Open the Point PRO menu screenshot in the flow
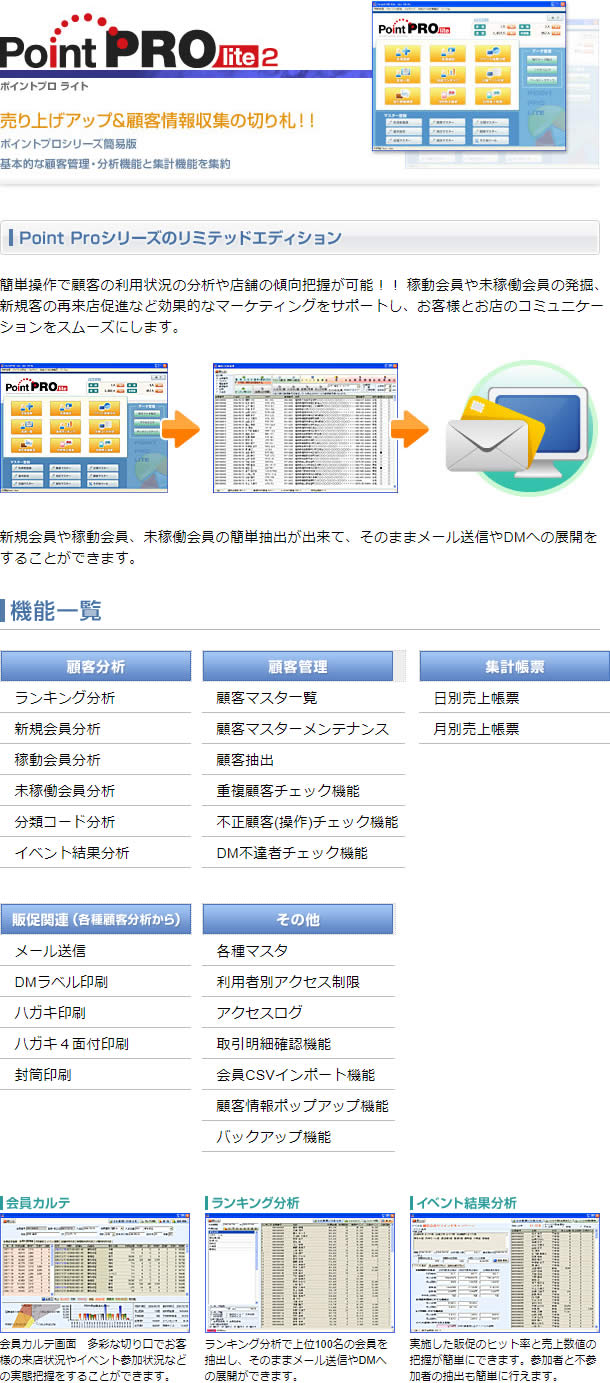 click(x=84, y=429)
